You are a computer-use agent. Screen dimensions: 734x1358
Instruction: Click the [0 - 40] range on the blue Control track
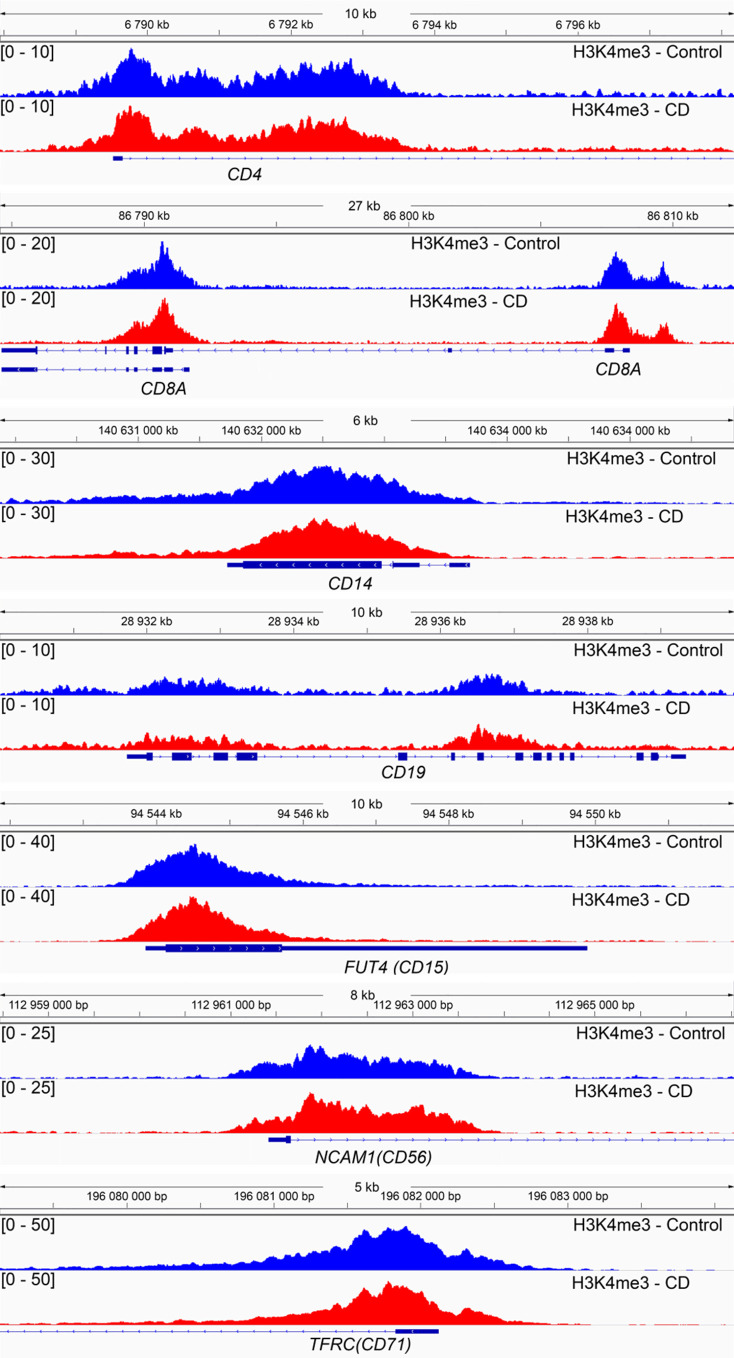(28, 842)
